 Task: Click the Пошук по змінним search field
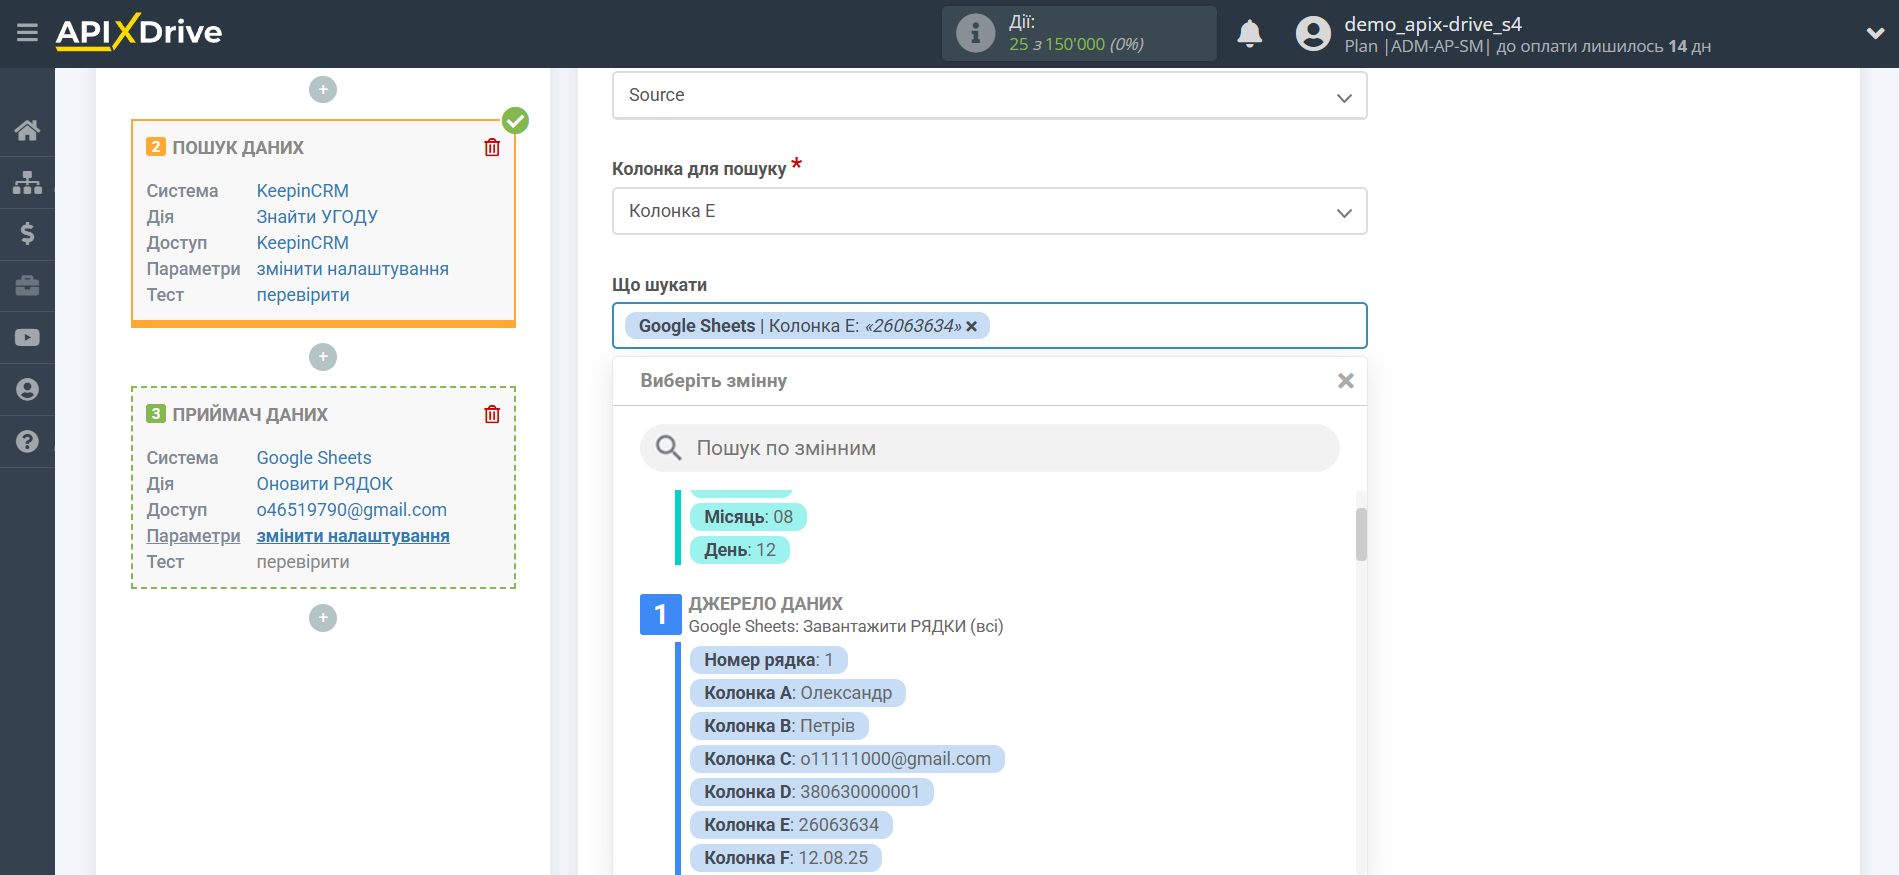pos(989,448)
